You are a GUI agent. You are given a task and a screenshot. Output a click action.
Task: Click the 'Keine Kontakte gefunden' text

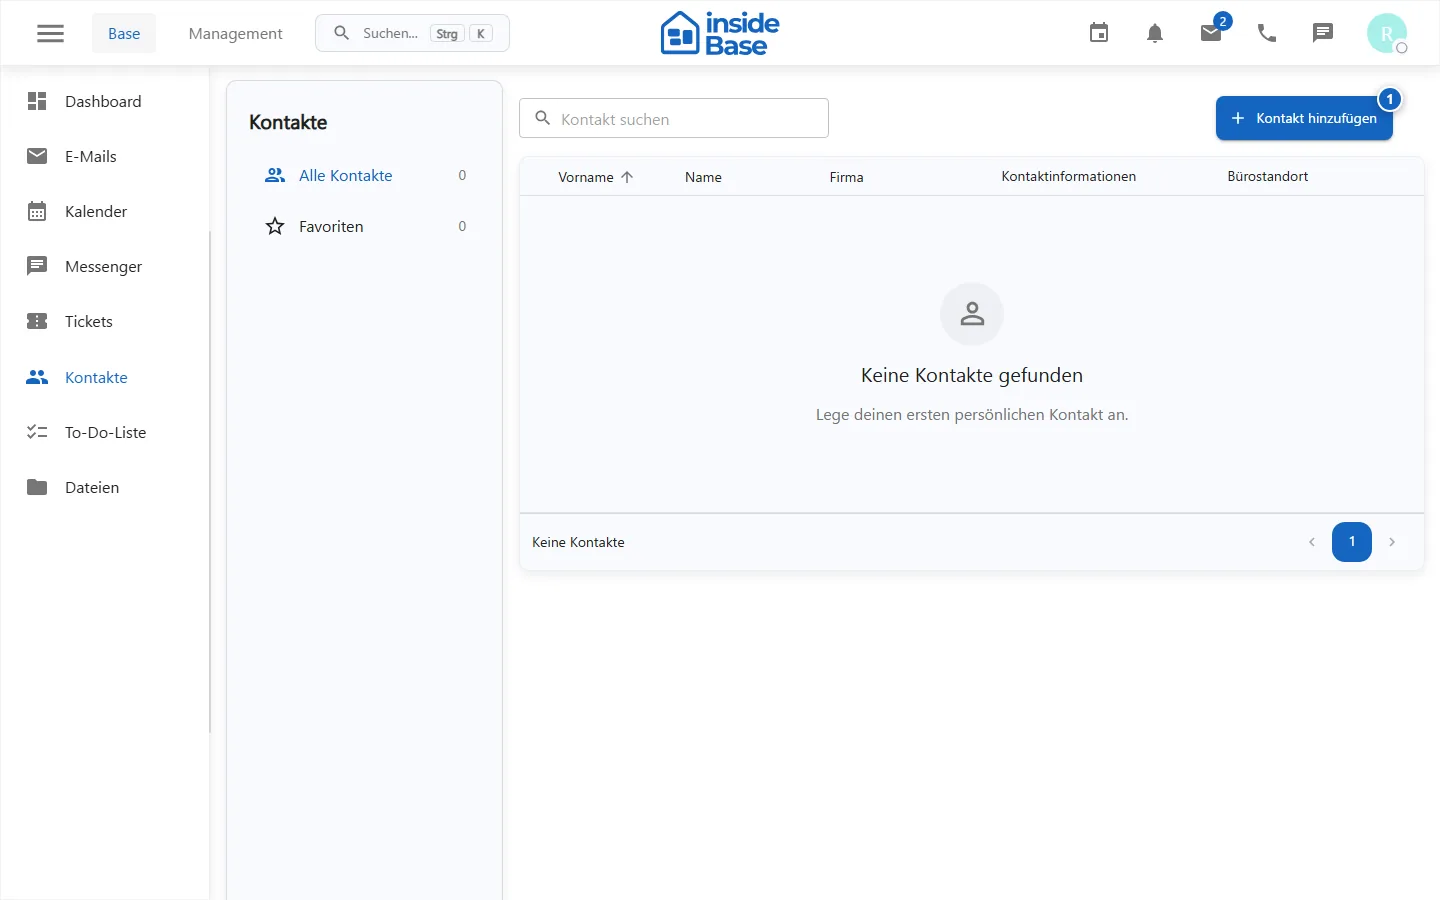pos(972,375)
